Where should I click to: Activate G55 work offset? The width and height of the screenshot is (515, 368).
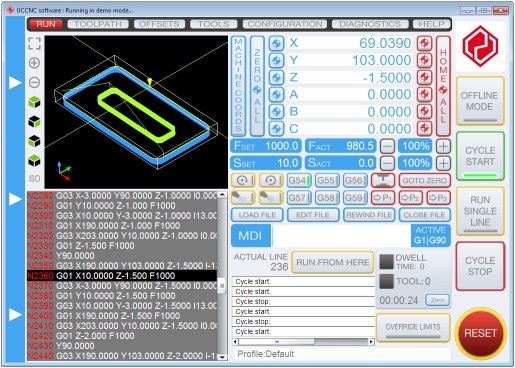327,180
